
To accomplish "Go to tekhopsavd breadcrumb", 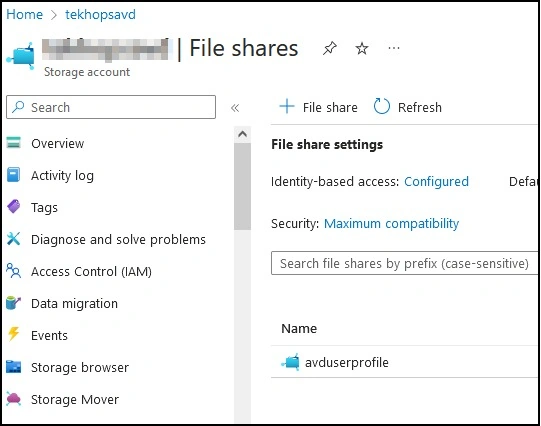I will [x=100, y=14].
